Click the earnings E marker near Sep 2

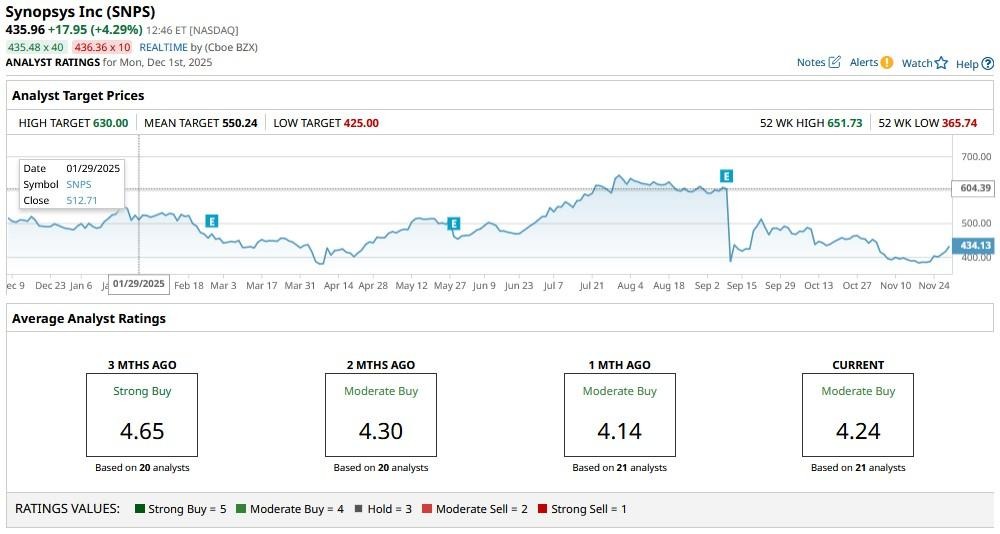coord(726,176)
